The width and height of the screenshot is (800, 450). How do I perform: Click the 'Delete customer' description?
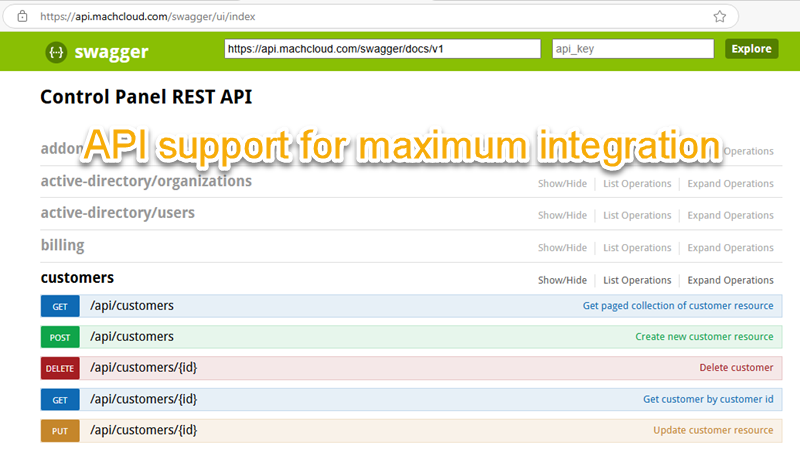coord(736,368)
